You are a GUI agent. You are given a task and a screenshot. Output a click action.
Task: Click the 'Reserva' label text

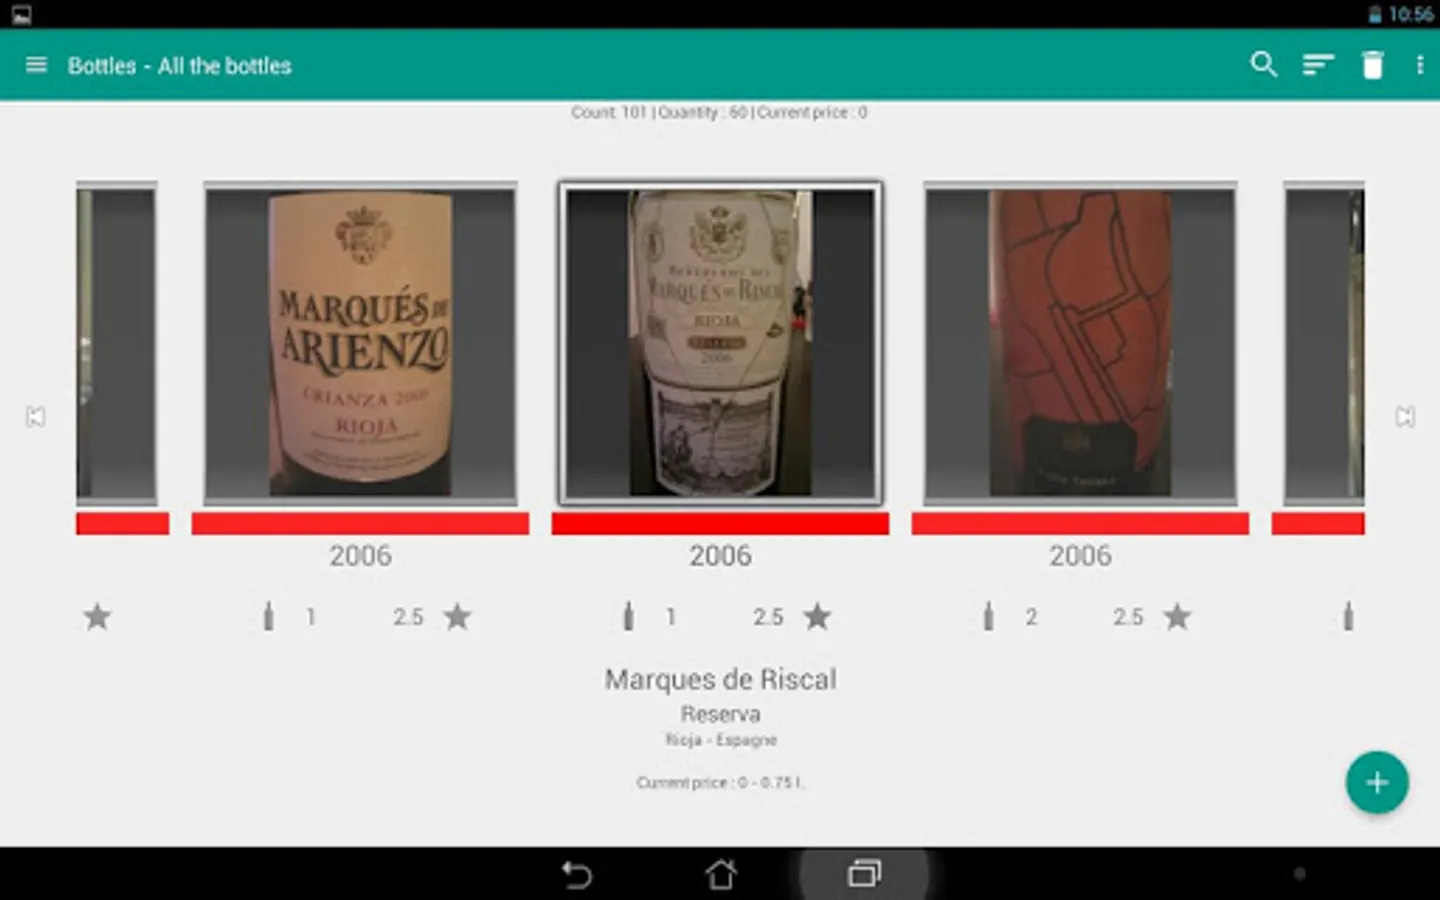point(720,714)
